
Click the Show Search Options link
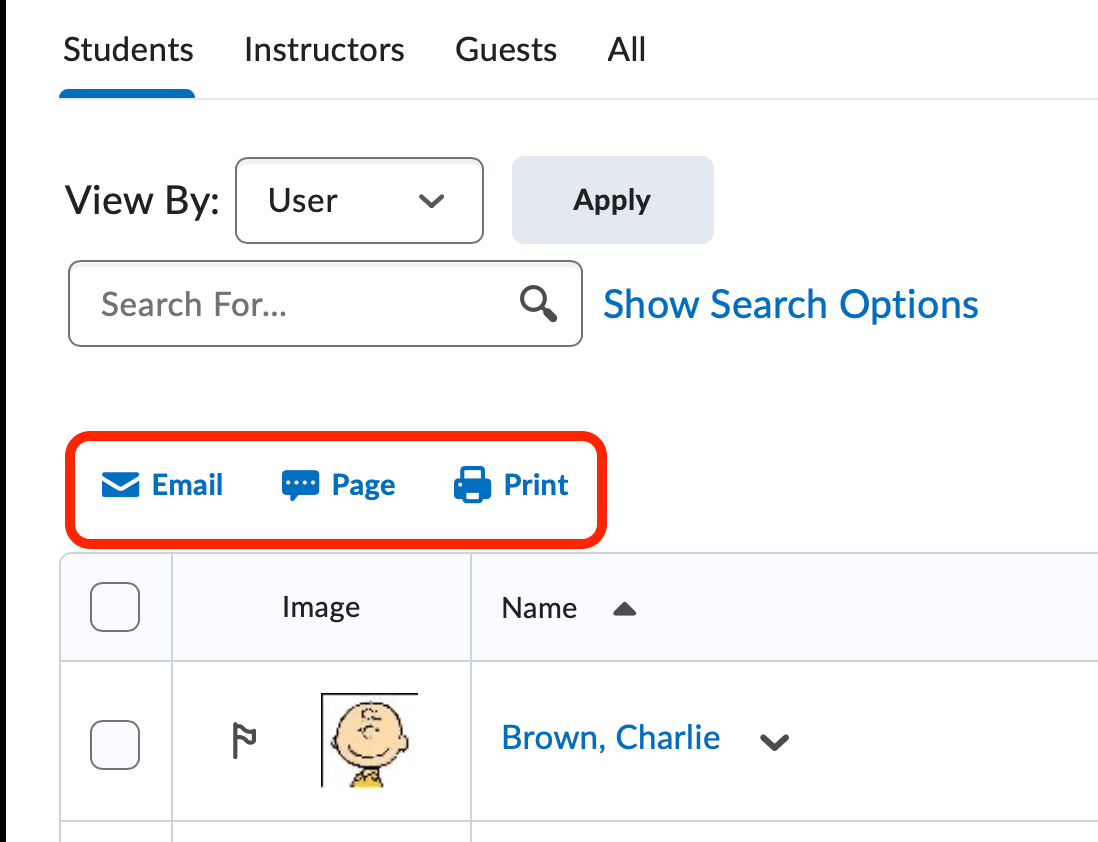click(790, 304)
